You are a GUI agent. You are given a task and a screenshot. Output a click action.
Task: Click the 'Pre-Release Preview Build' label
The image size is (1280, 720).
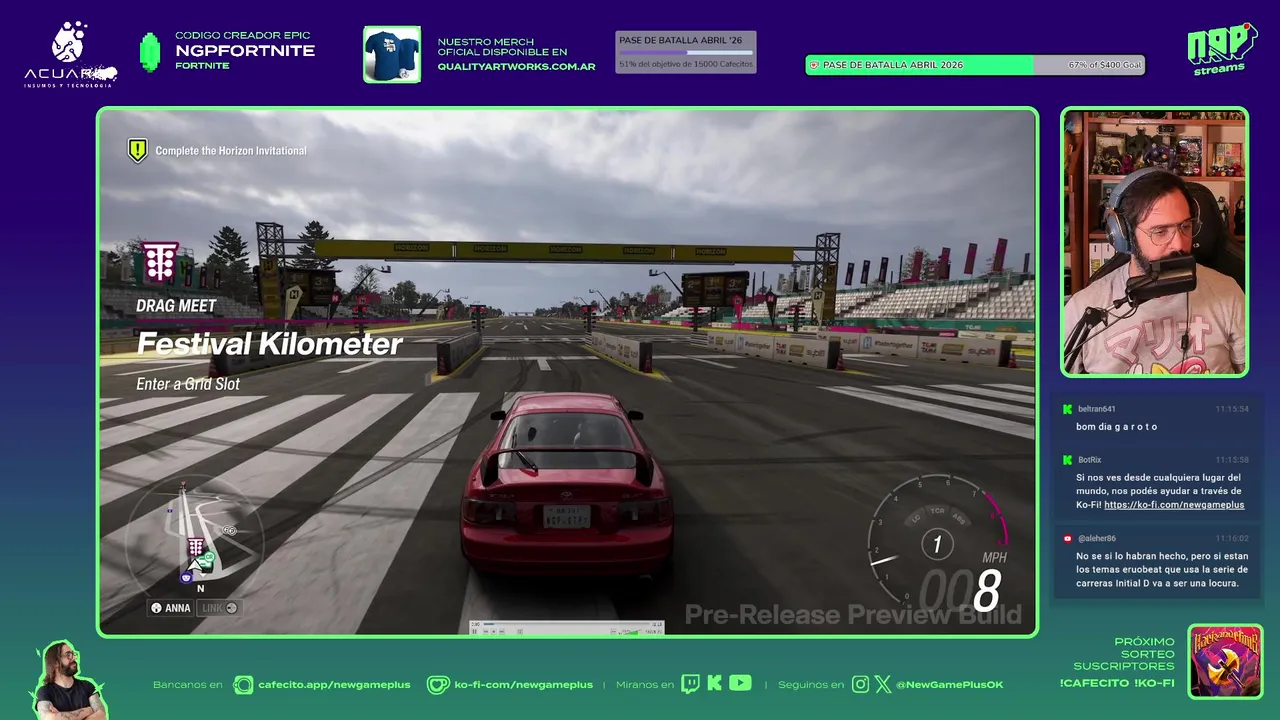click(853, 614)
